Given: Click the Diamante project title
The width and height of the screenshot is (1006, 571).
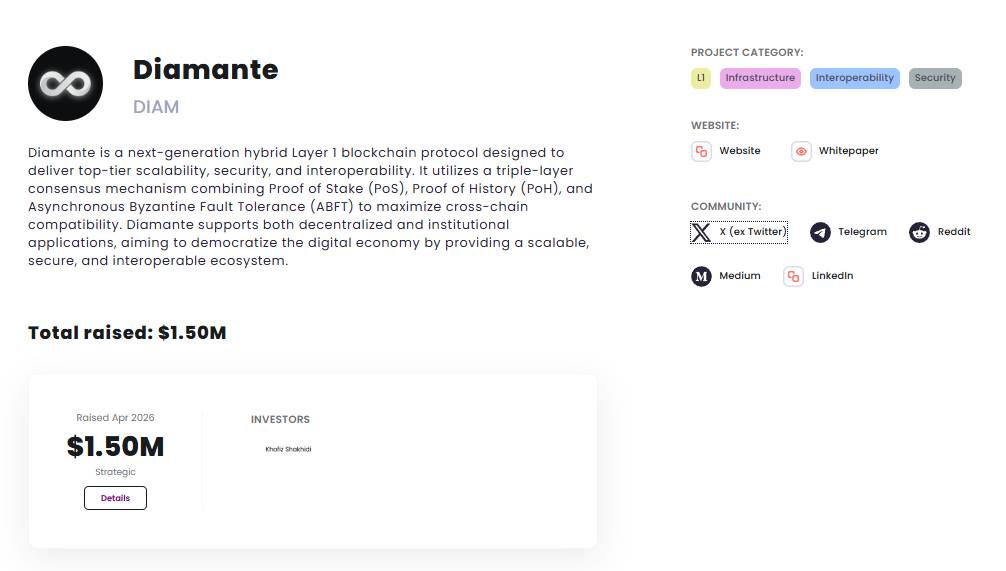Looking at the screenshot, I should point(205,70).
